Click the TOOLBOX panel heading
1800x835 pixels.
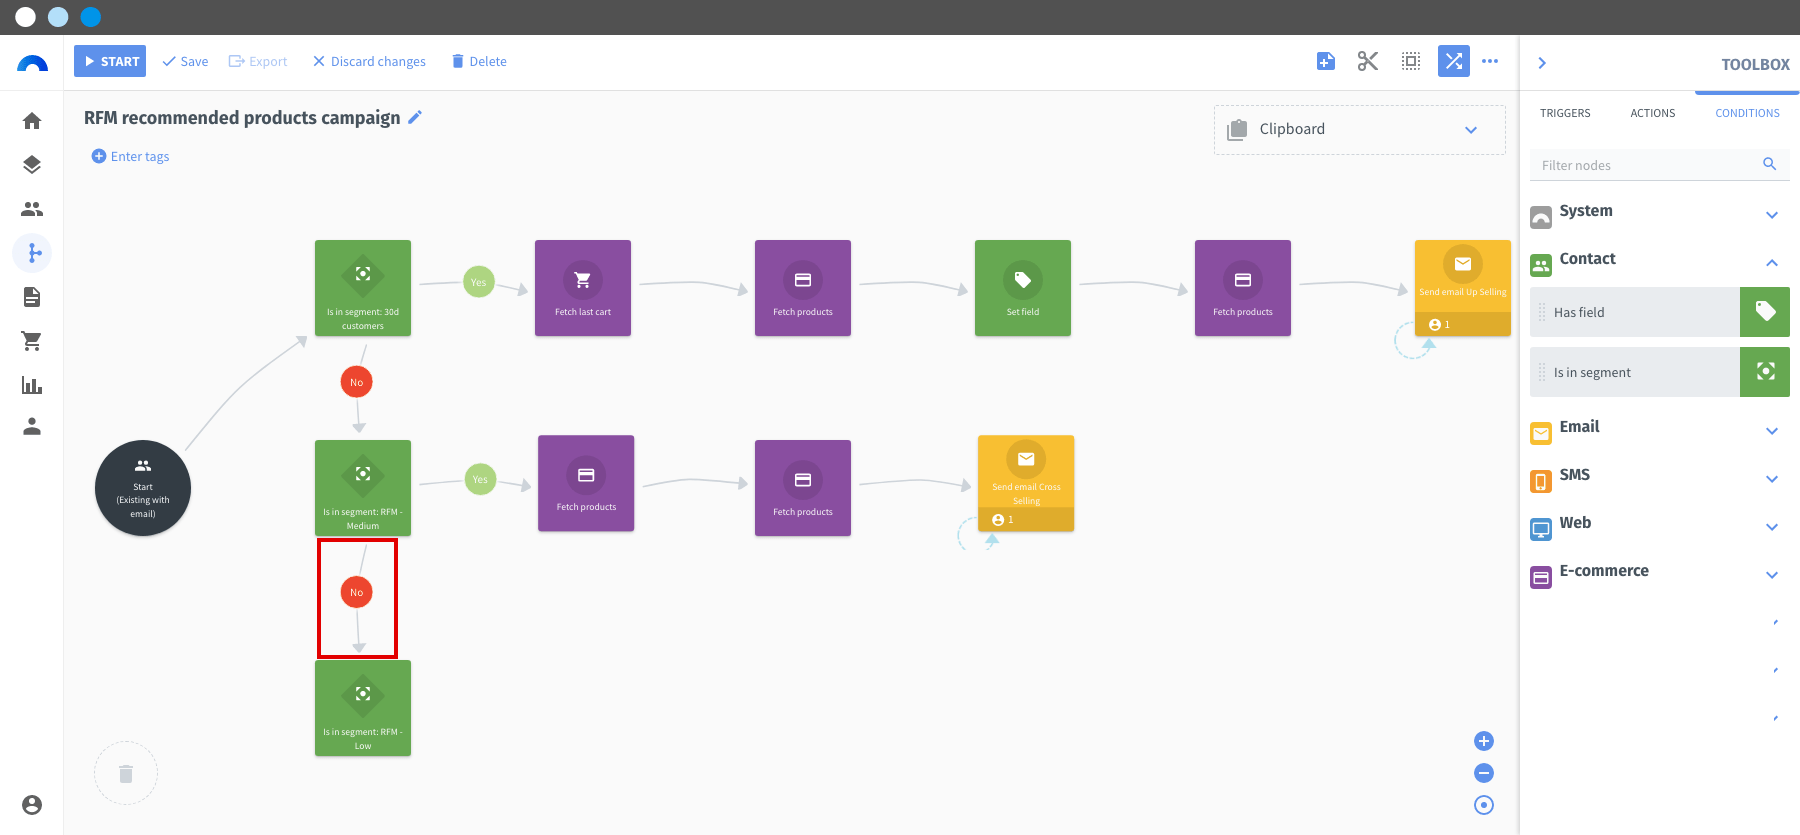[x=1755, y=64]
